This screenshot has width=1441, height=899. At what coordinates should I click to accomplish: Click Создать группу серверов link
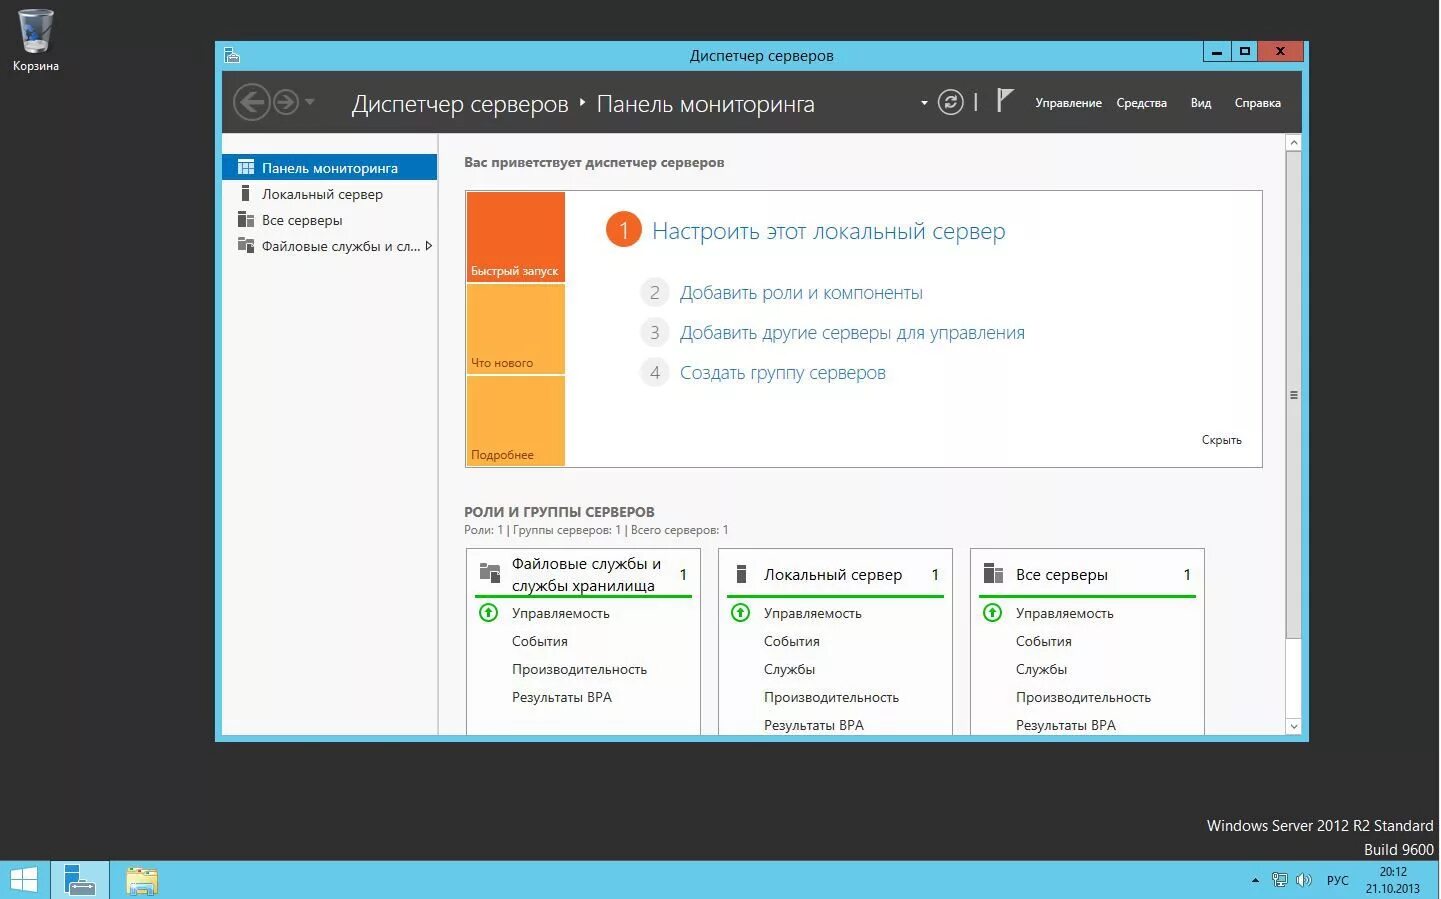point(783,373)
